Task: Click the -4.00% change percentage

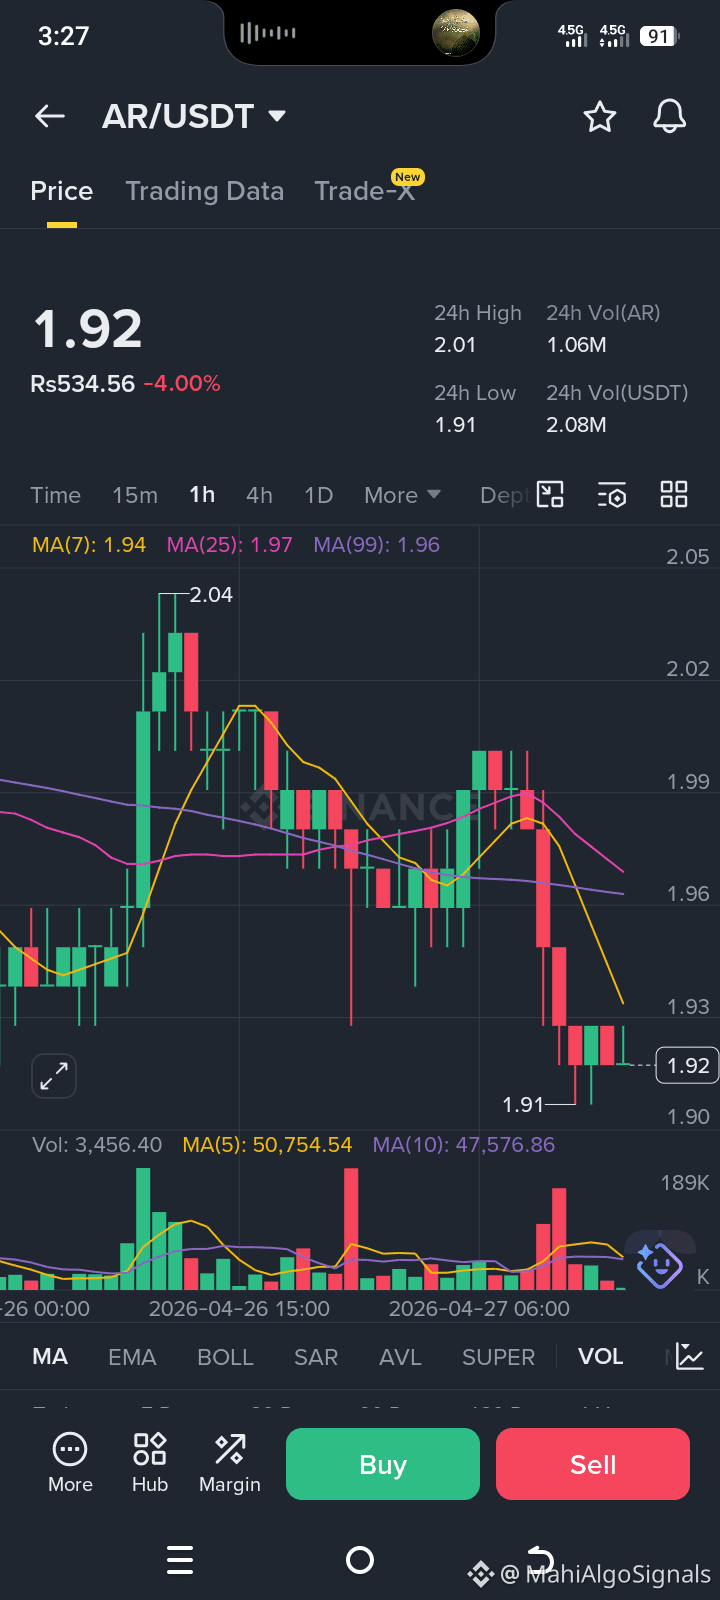Action: (182, 384)
